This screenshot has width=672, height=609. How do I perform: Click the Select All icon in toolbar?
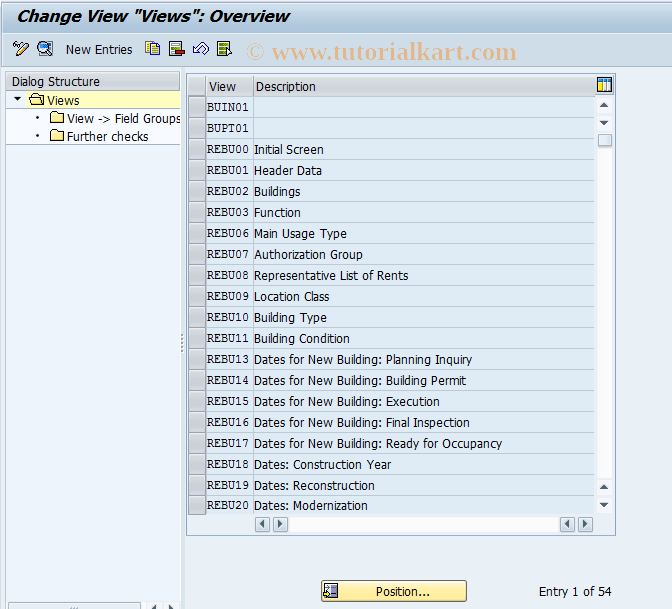pyautogui.click(x=225, y=48)
